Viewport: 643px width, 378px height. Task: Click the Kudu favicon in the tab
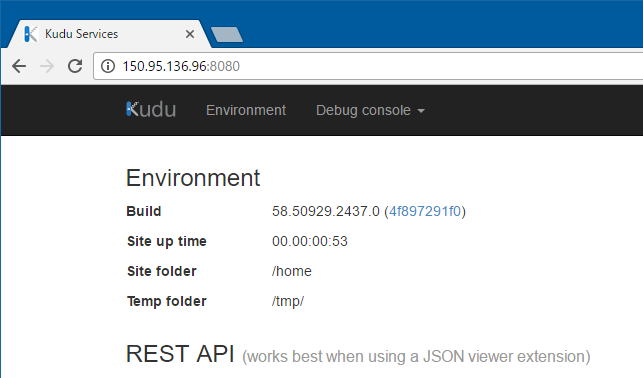[x=30, y=34]
